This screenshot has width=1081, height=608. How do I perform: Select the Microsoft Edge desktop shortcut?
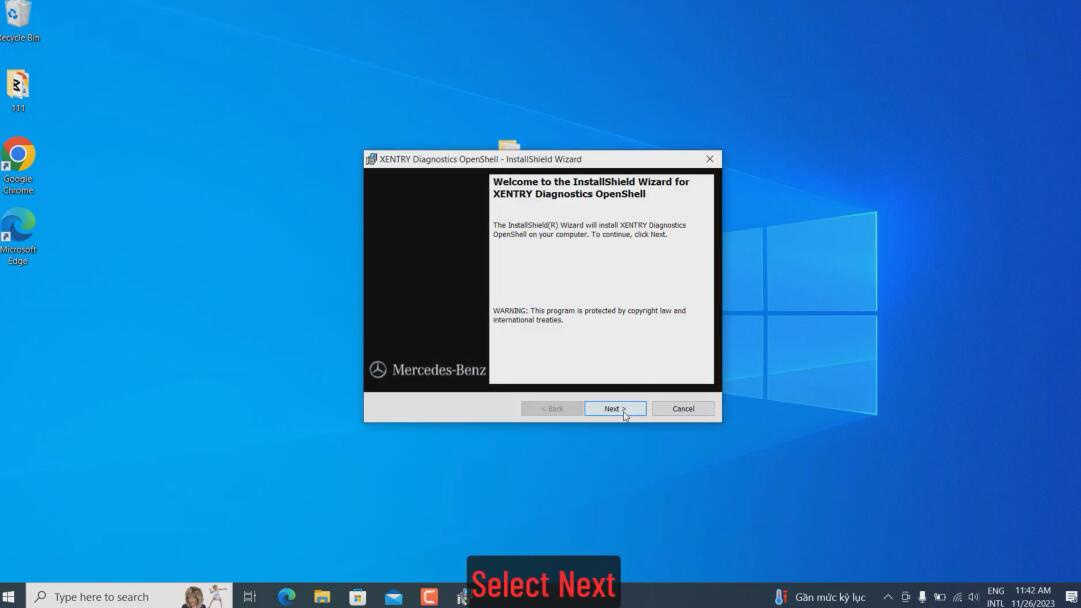coord(18,236)
